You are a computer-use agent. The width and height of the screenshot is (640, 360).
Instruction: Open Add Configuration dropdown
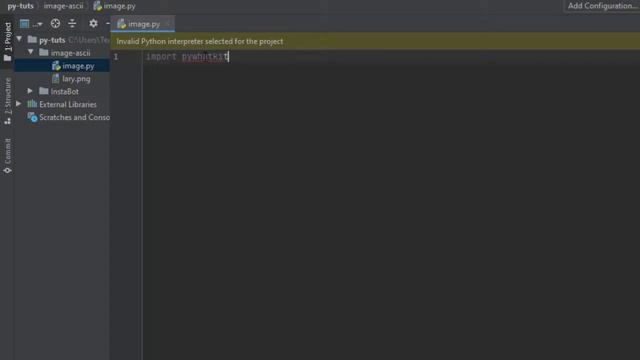click(602, 6)
